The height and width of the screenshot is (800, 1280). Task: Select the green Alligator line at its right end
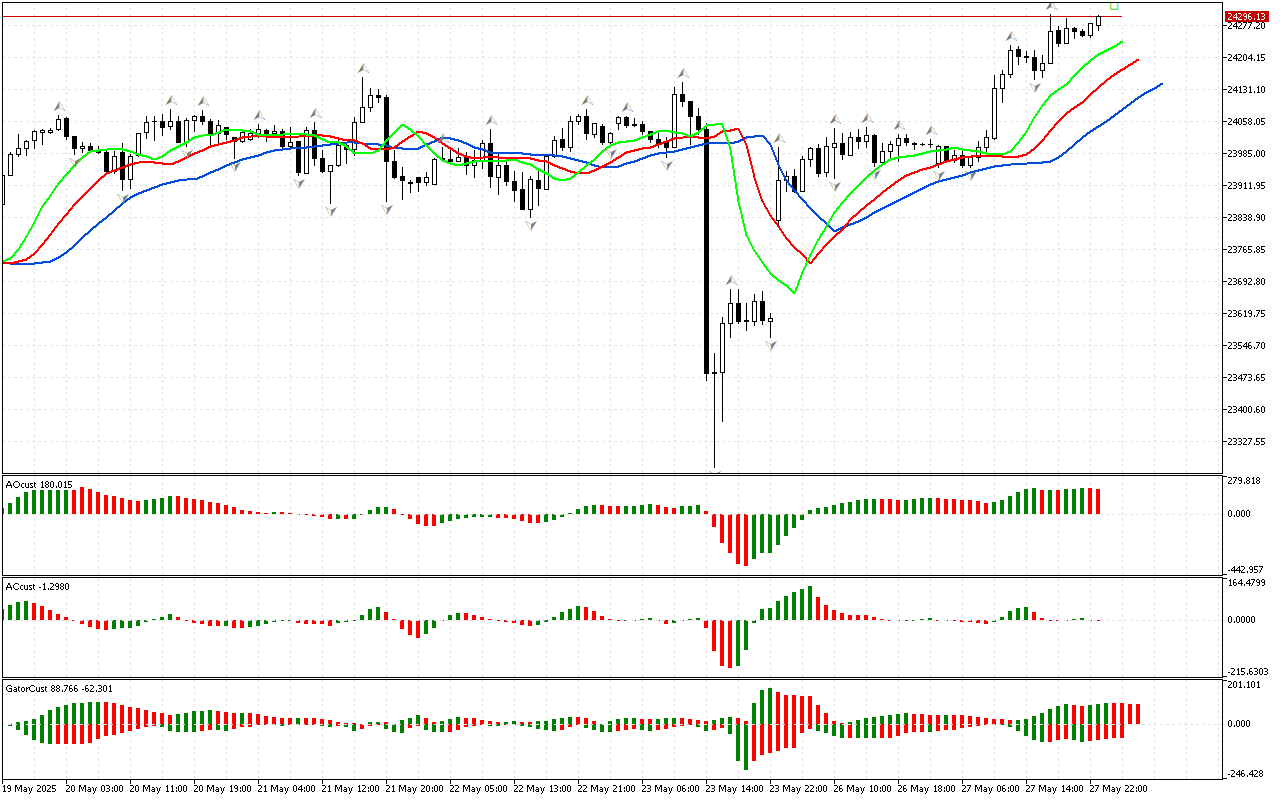pos(1120,43)
